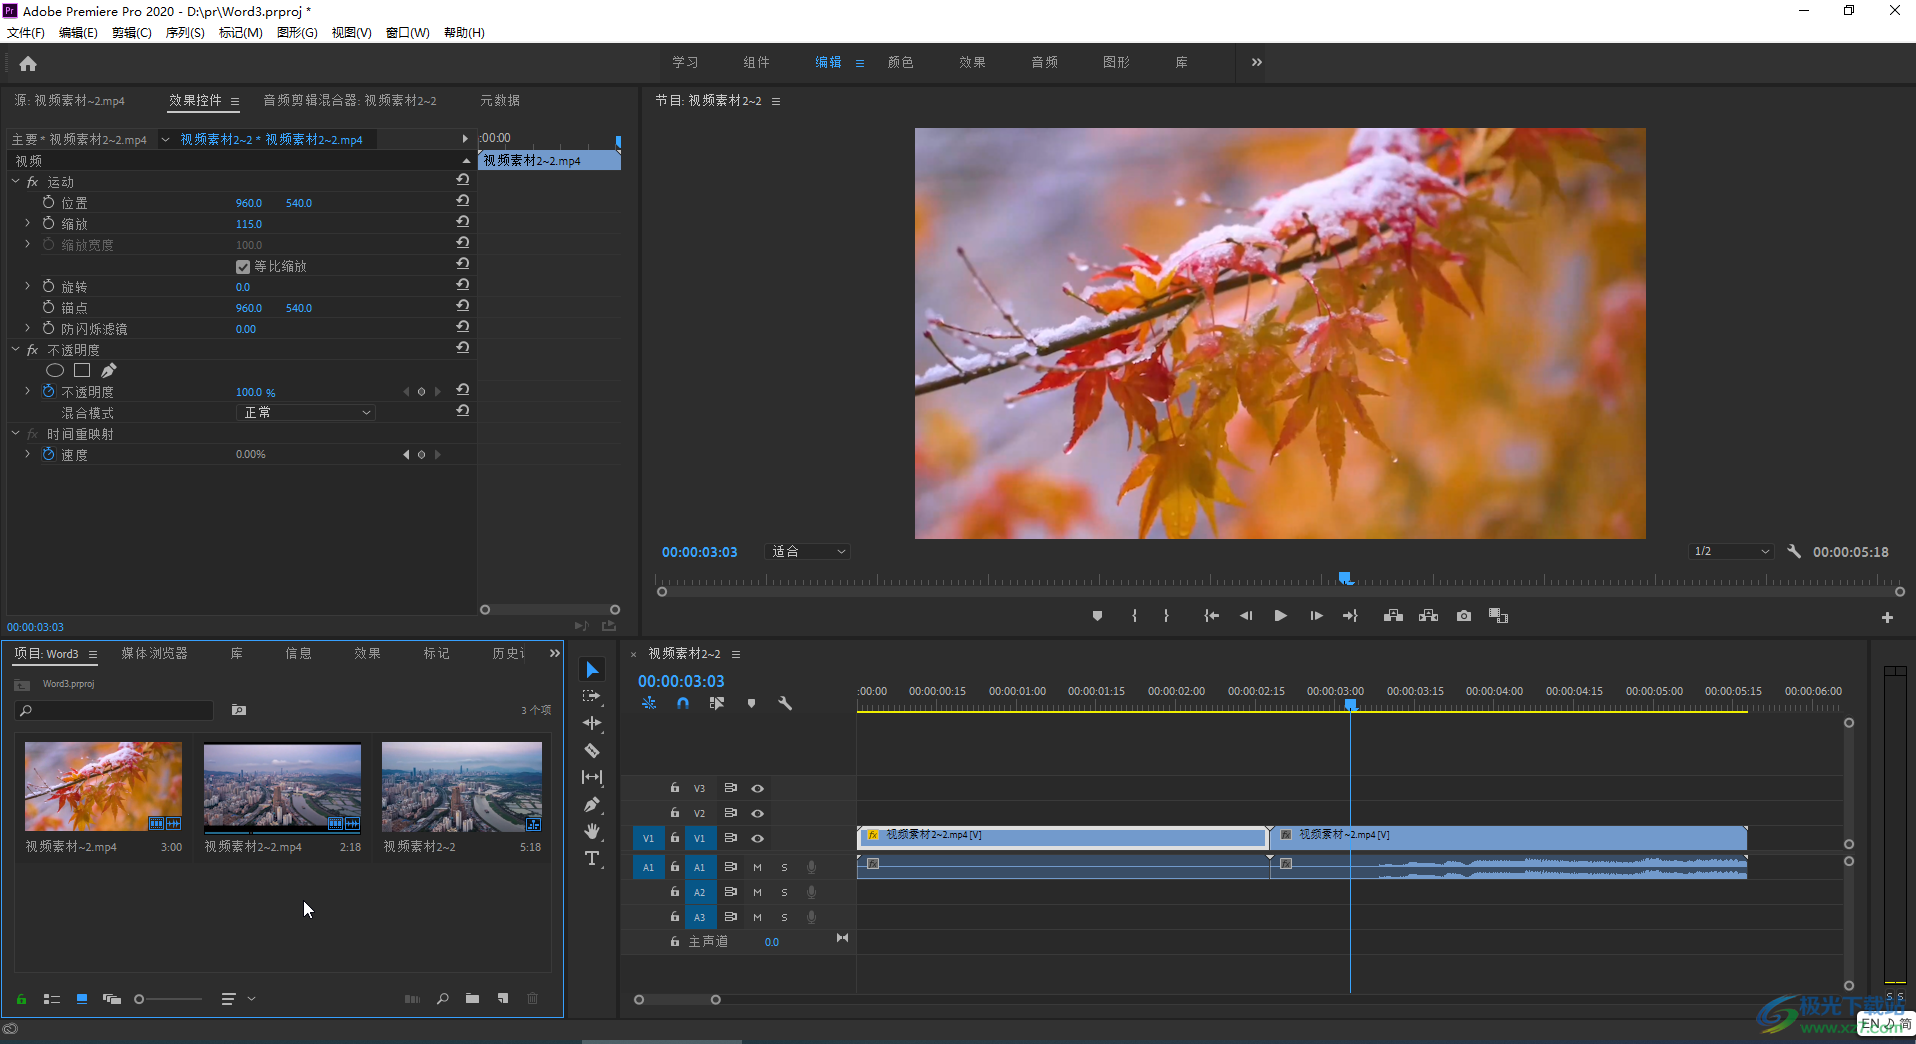Open the File menu
The width and height of the screenshot is (1916, 1044).
[x=26, y=32]
